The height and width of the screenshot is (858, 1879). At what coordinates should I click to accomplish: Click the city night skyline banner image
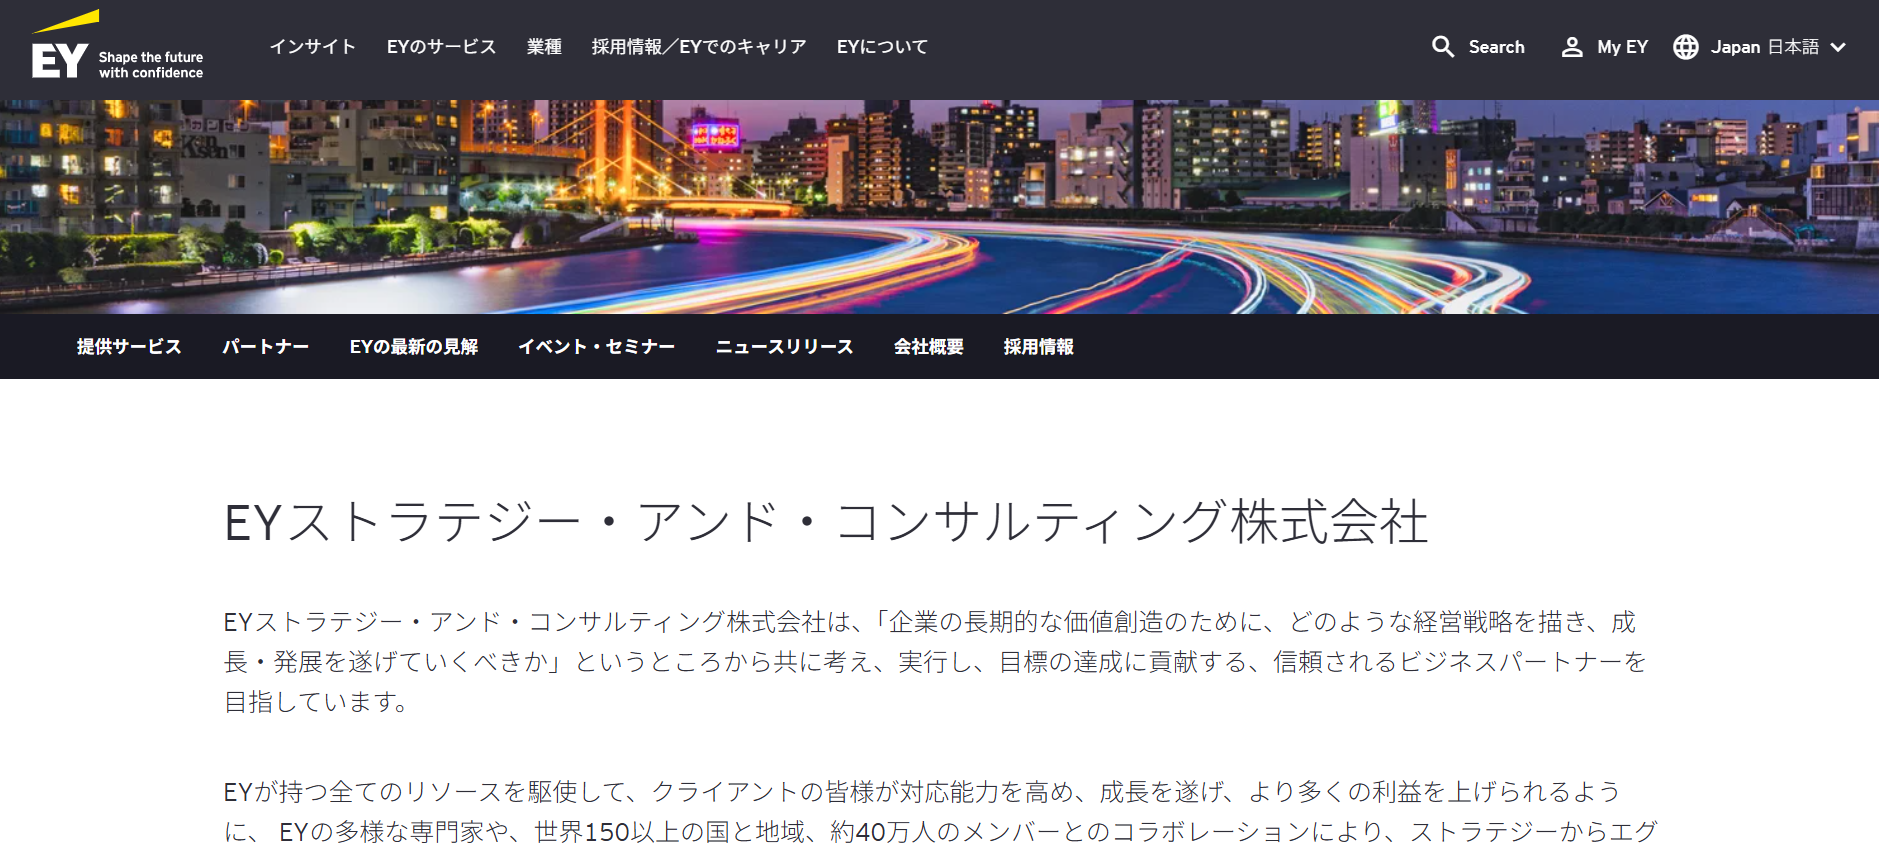[939, 206]
